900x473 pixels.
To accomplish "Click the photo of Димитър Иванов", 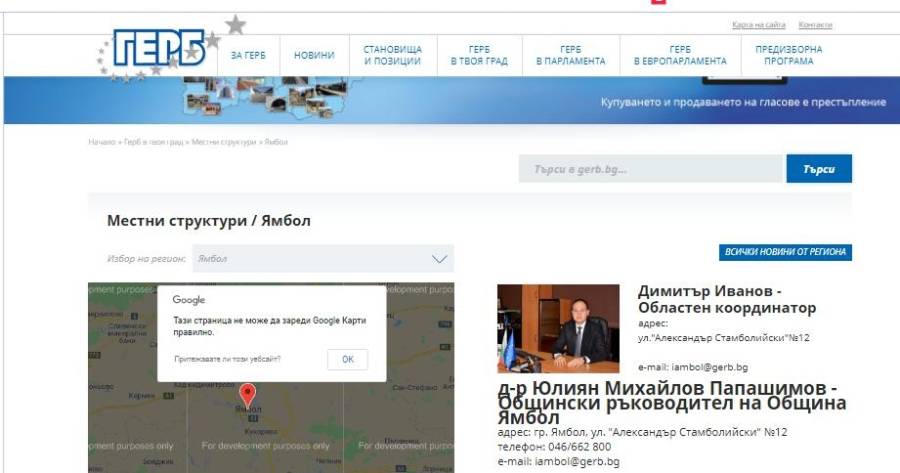I will click(557, 328).
